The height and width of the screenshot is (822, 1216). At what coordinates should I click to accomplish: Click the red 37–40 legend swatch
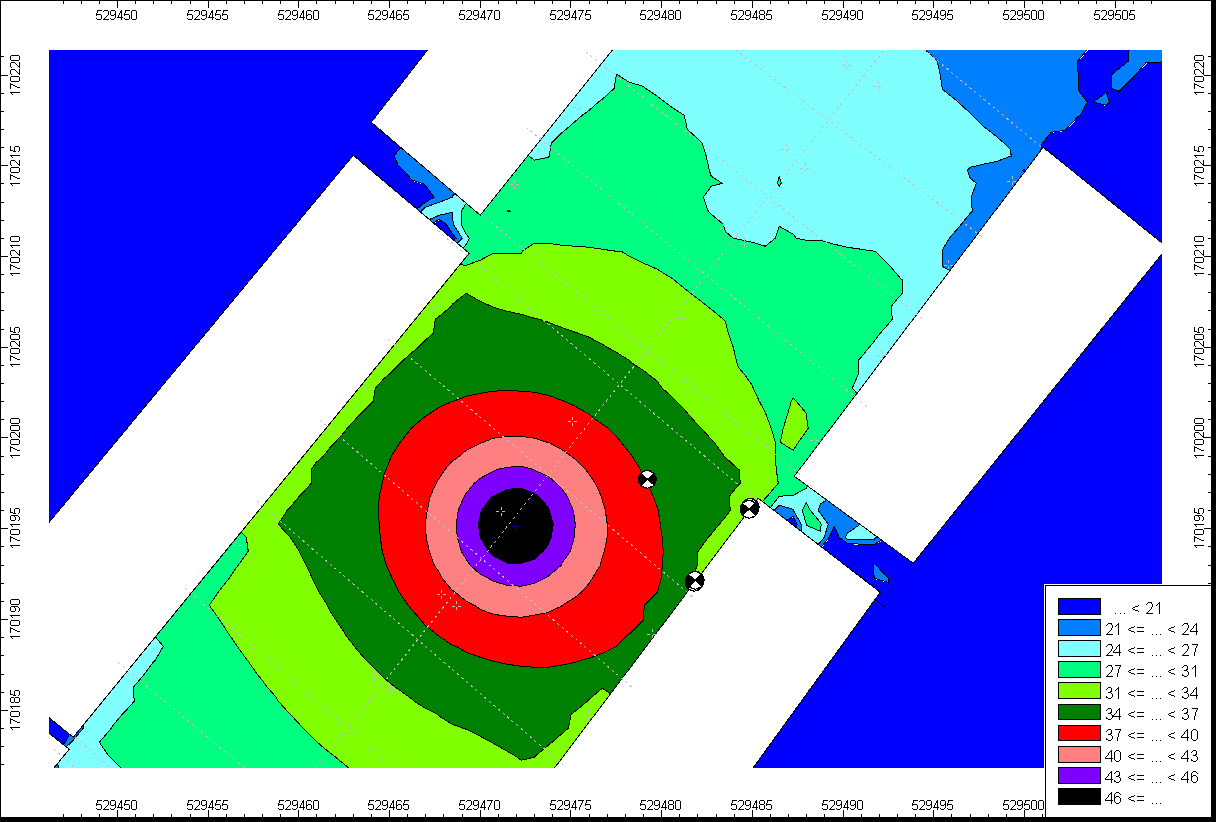click(1079, 734)
